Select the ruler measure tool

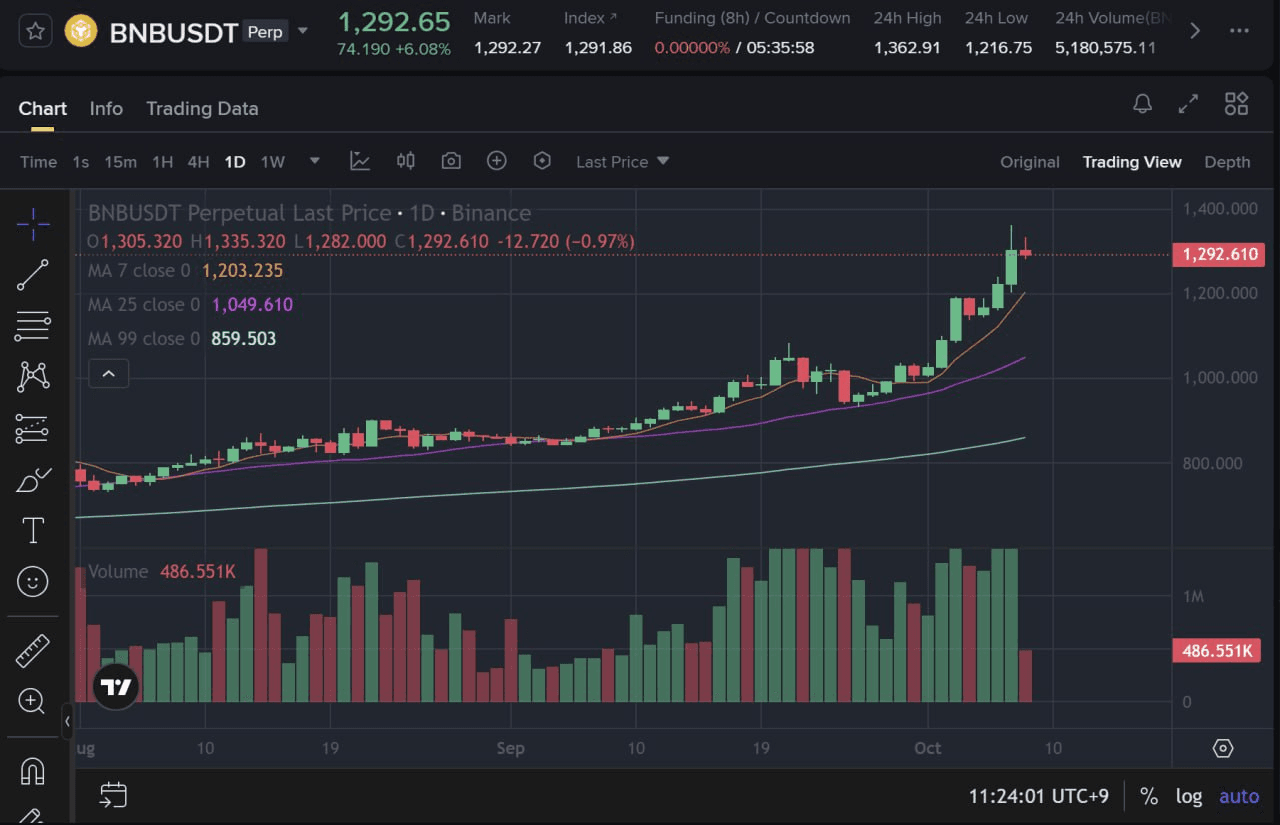coord(33,650)
